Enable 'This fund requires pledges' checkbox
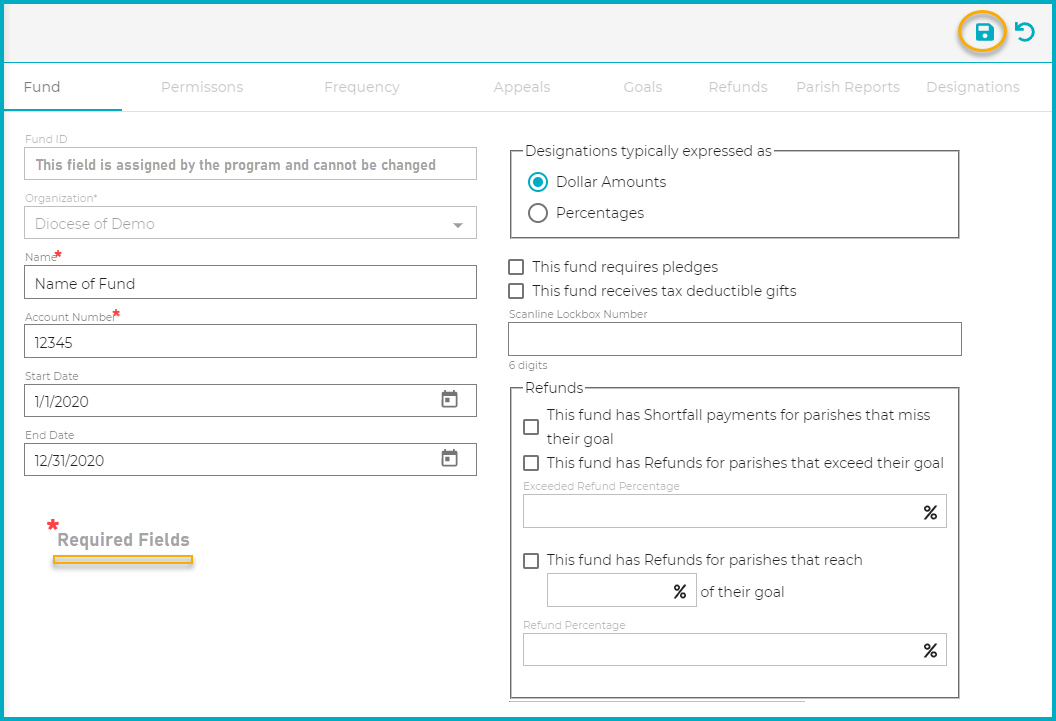The image size is (1056, 721). click(x=516, y=267)
